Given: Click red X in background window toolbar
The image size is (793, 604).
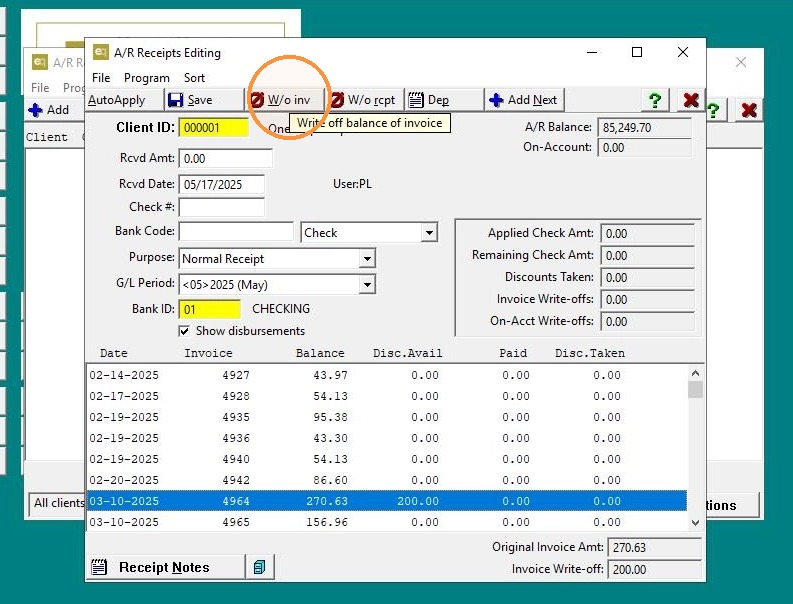Looking at the screenshot, I should click(x=748, y=110).
